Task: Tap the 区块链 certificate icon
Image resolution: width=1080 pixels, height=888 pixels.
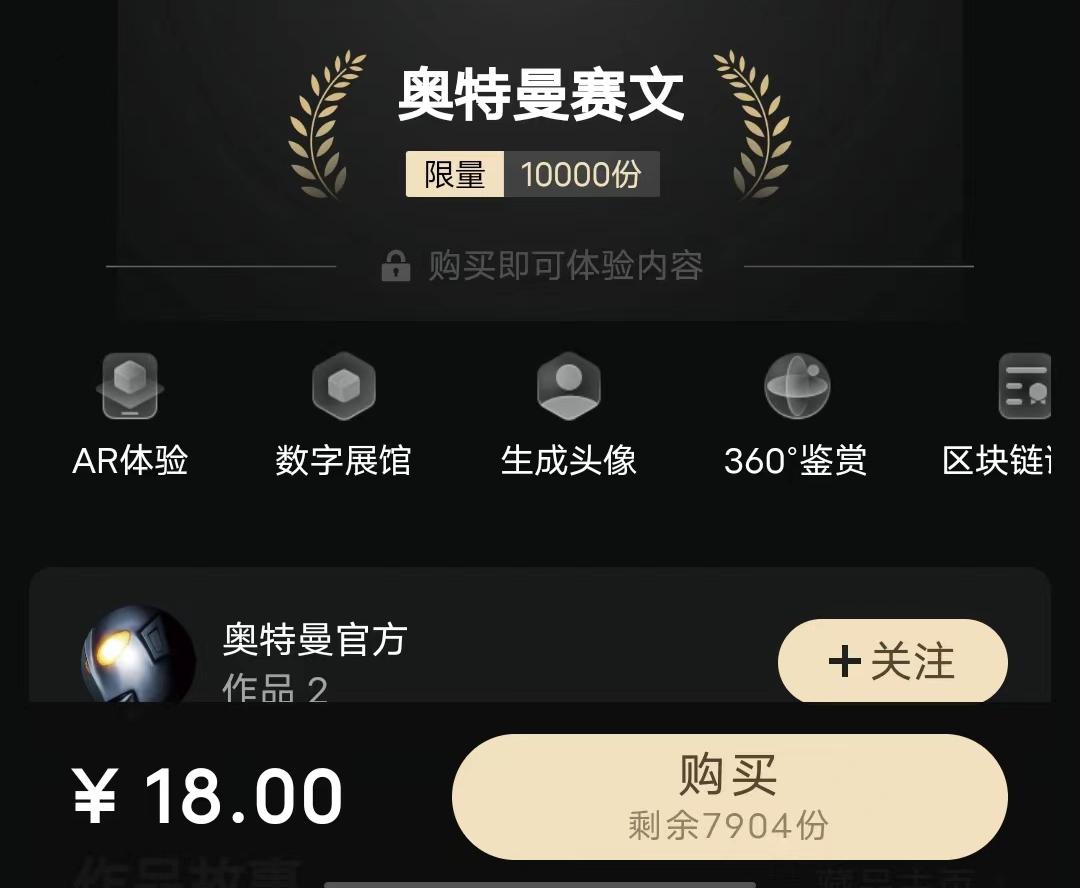Action: (x=1024, y=386)
